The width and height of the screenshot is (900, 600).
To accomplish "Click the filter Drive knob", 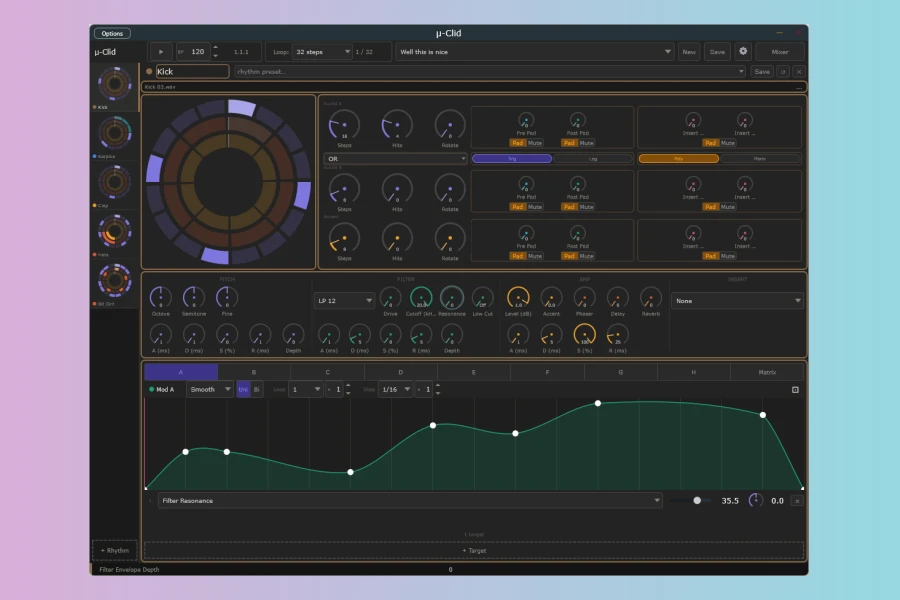I will (390, 298).
